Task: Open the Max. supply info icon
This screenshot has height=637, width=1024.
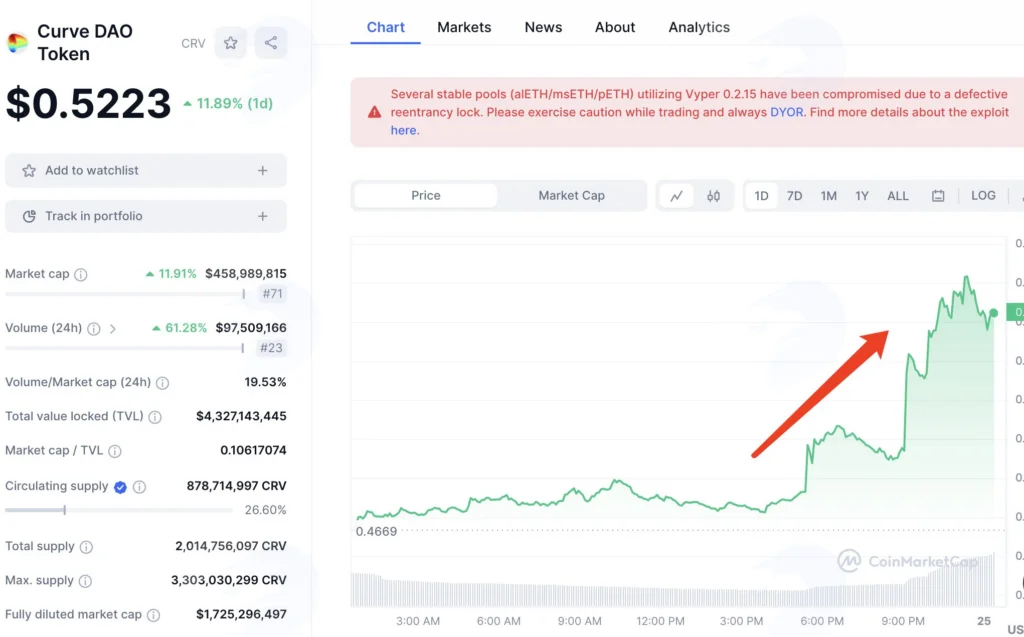Action: coord(86,581)
